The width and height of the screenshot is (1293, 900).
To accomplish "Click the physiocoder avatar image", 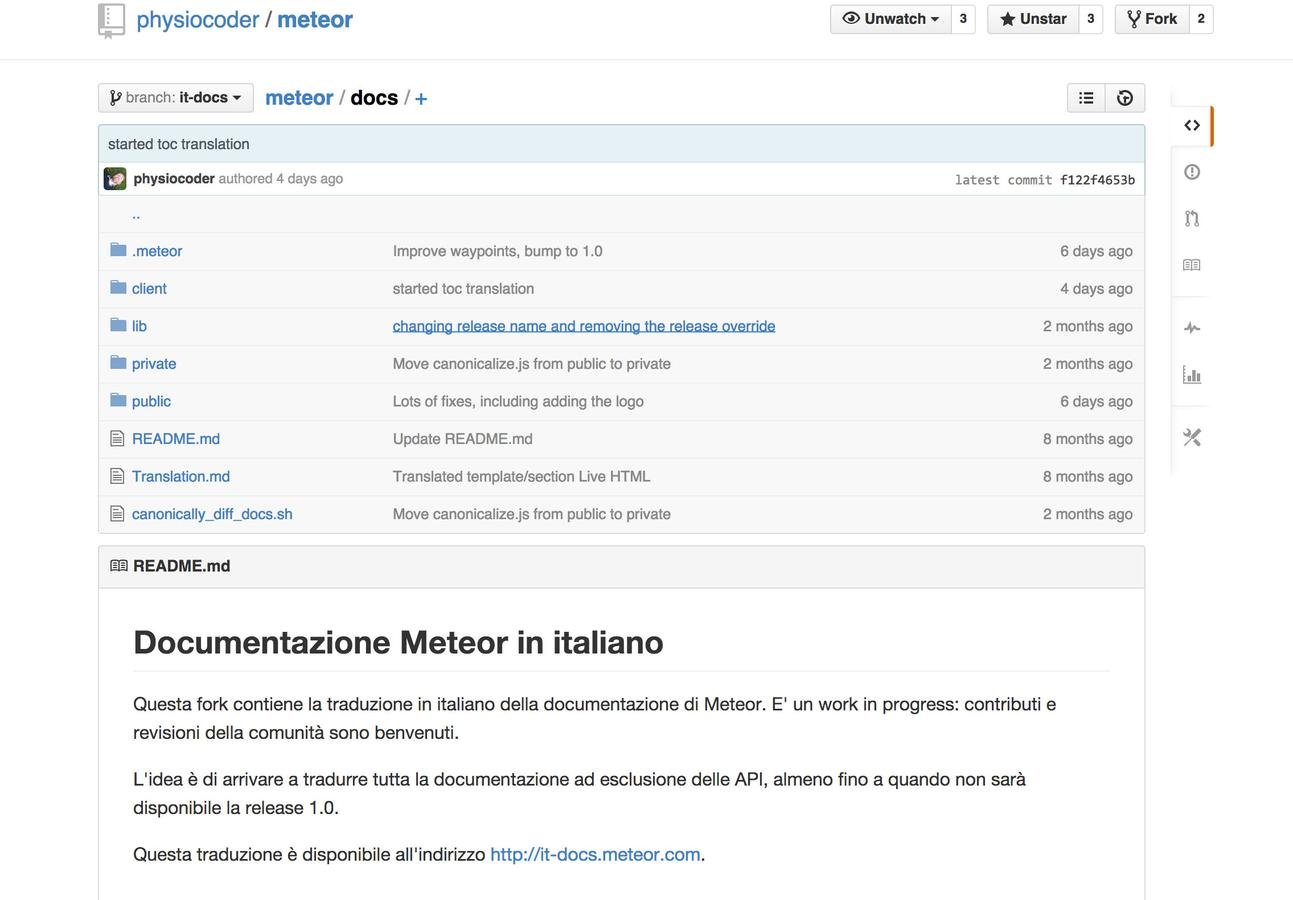I will tap(115, 179).
